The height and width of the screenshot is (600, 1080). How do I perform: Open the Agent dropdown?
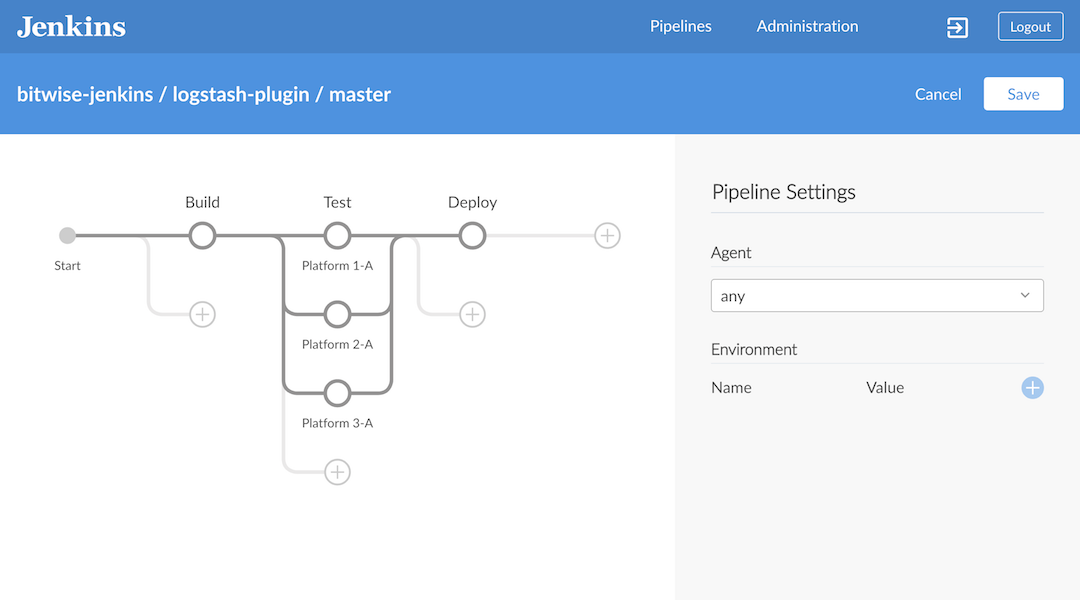pyautogui.click(x=876, y=296)
